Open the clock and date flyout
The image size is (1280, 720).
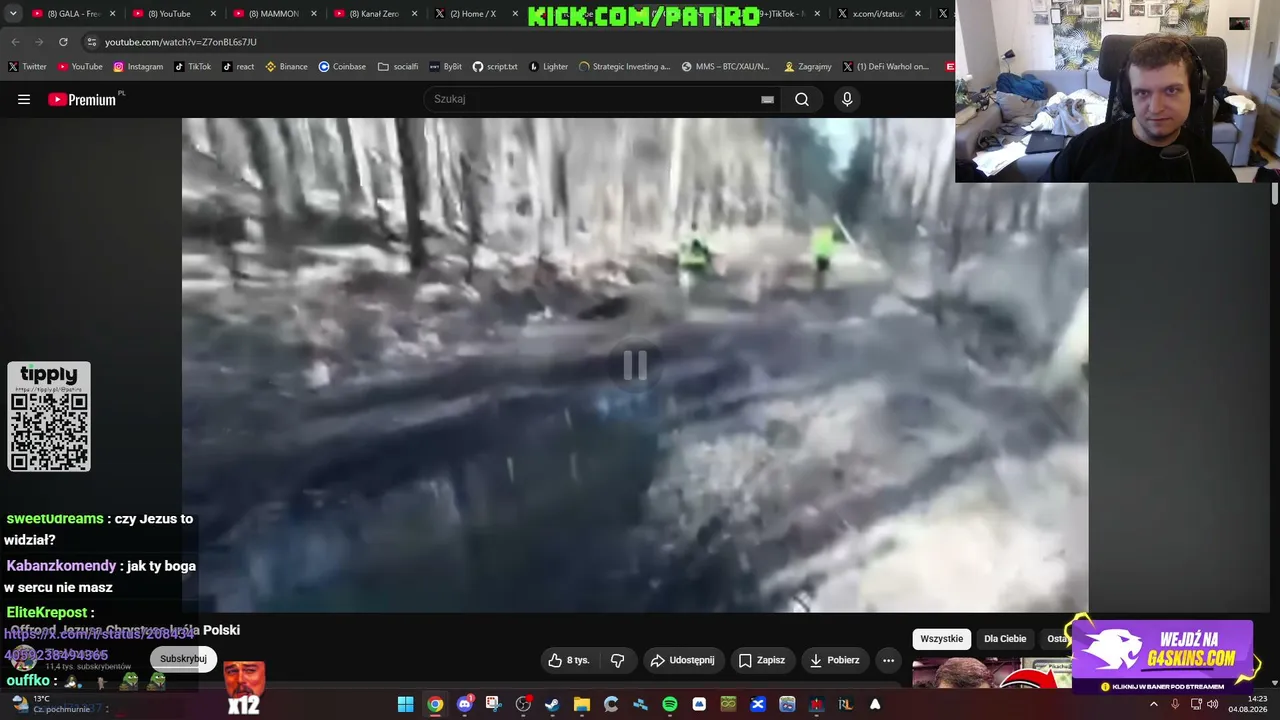click(x=1248, y=704)
